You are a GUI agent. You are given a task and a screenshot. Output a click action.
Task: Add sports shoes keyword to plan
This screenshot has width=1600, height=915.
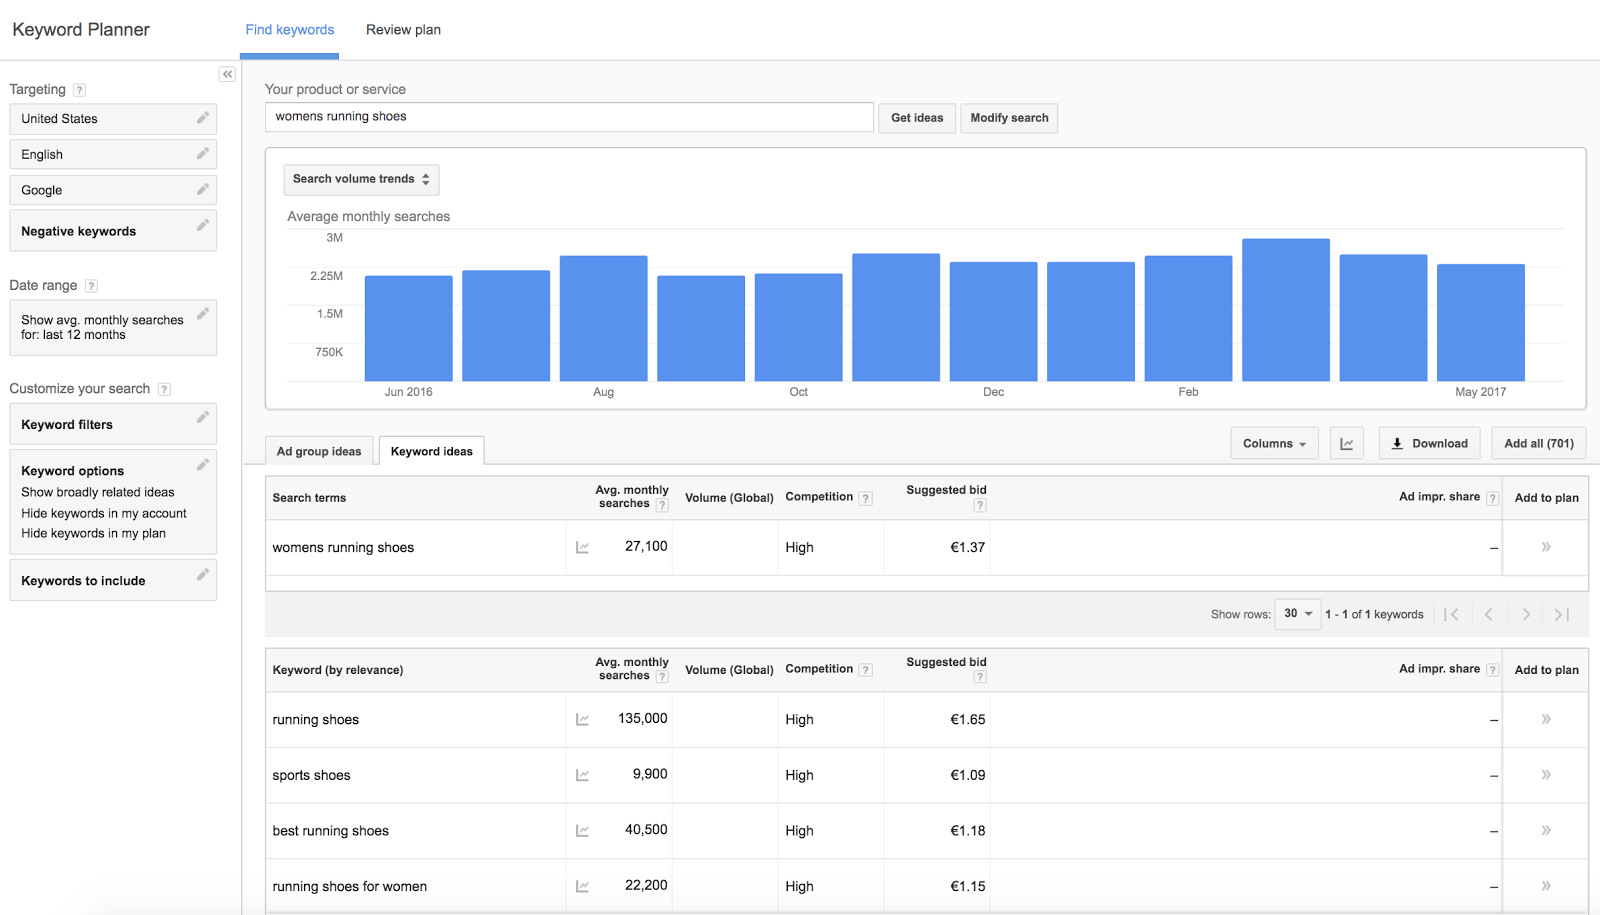tap(1546, 775)
